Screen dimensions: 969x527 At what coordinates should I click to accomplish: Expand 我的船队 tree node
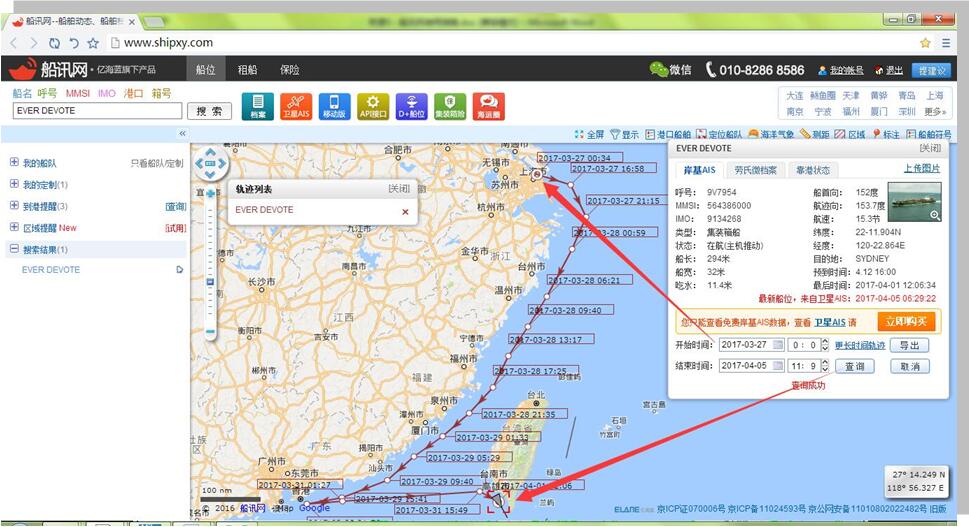[14, 162]
